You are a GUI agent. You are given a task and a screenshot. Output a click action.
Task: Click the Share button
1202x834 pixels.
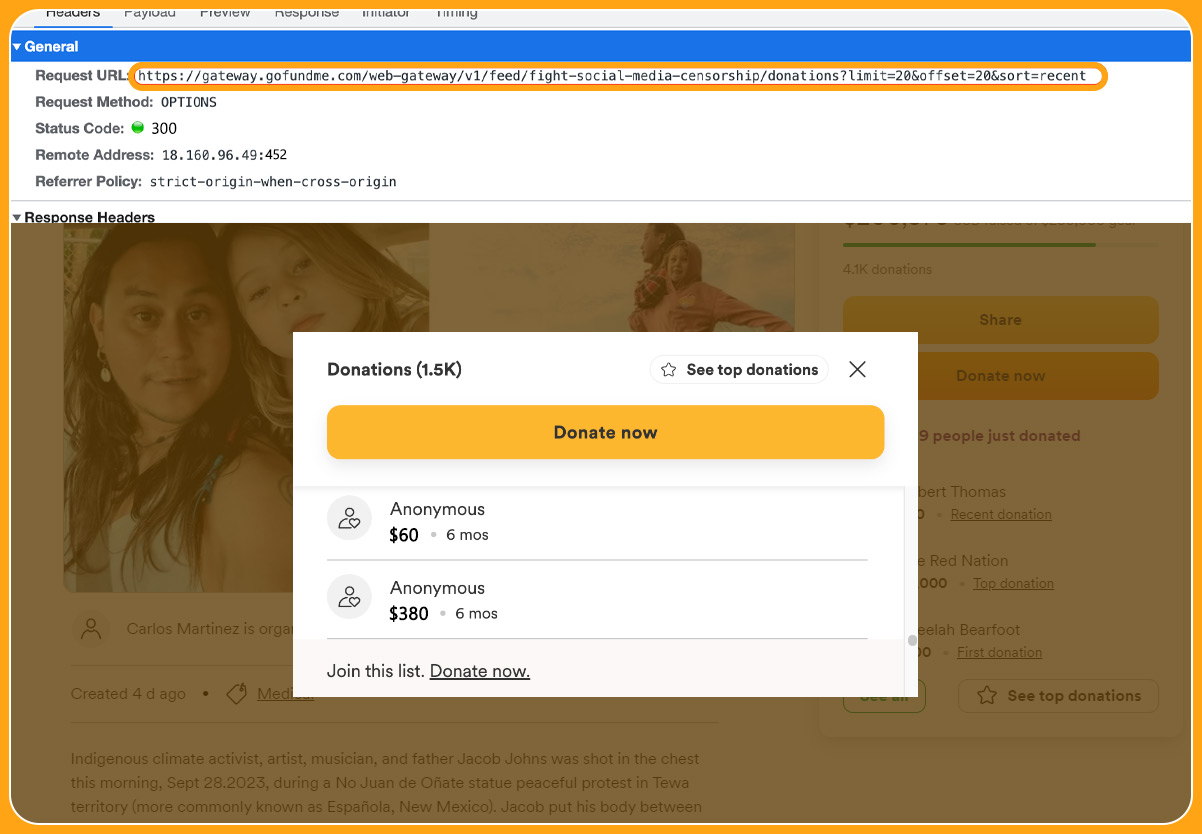(1000, 319)
